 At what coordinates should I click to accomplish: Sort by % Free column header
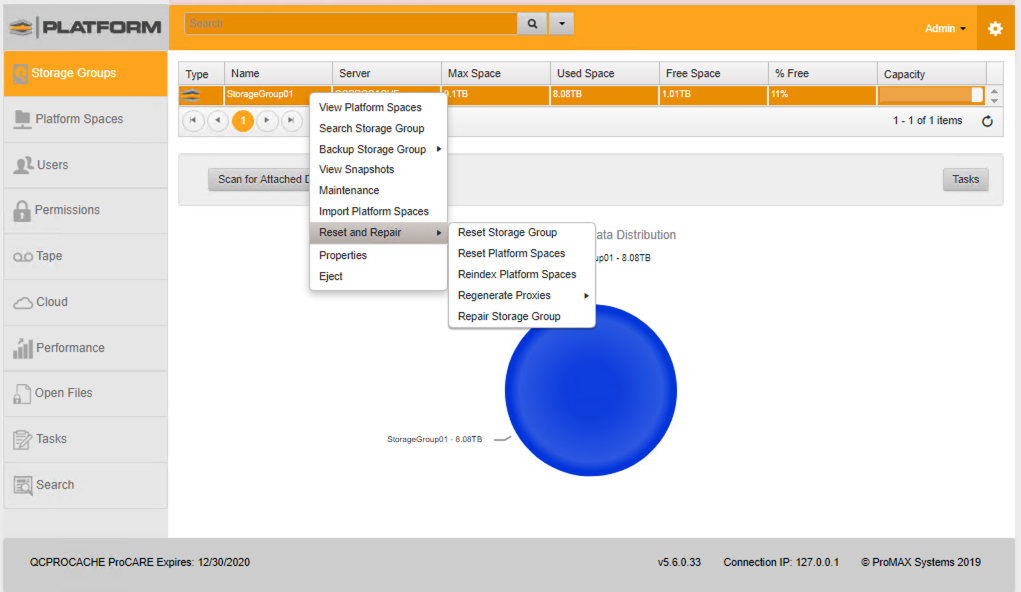(x=822, y=74)
